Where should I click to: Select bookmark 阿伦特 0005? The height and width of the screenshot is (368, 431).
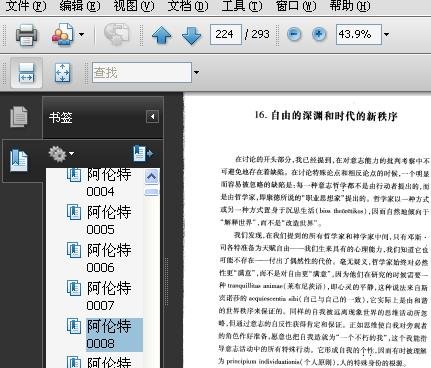tap(109, 220)
